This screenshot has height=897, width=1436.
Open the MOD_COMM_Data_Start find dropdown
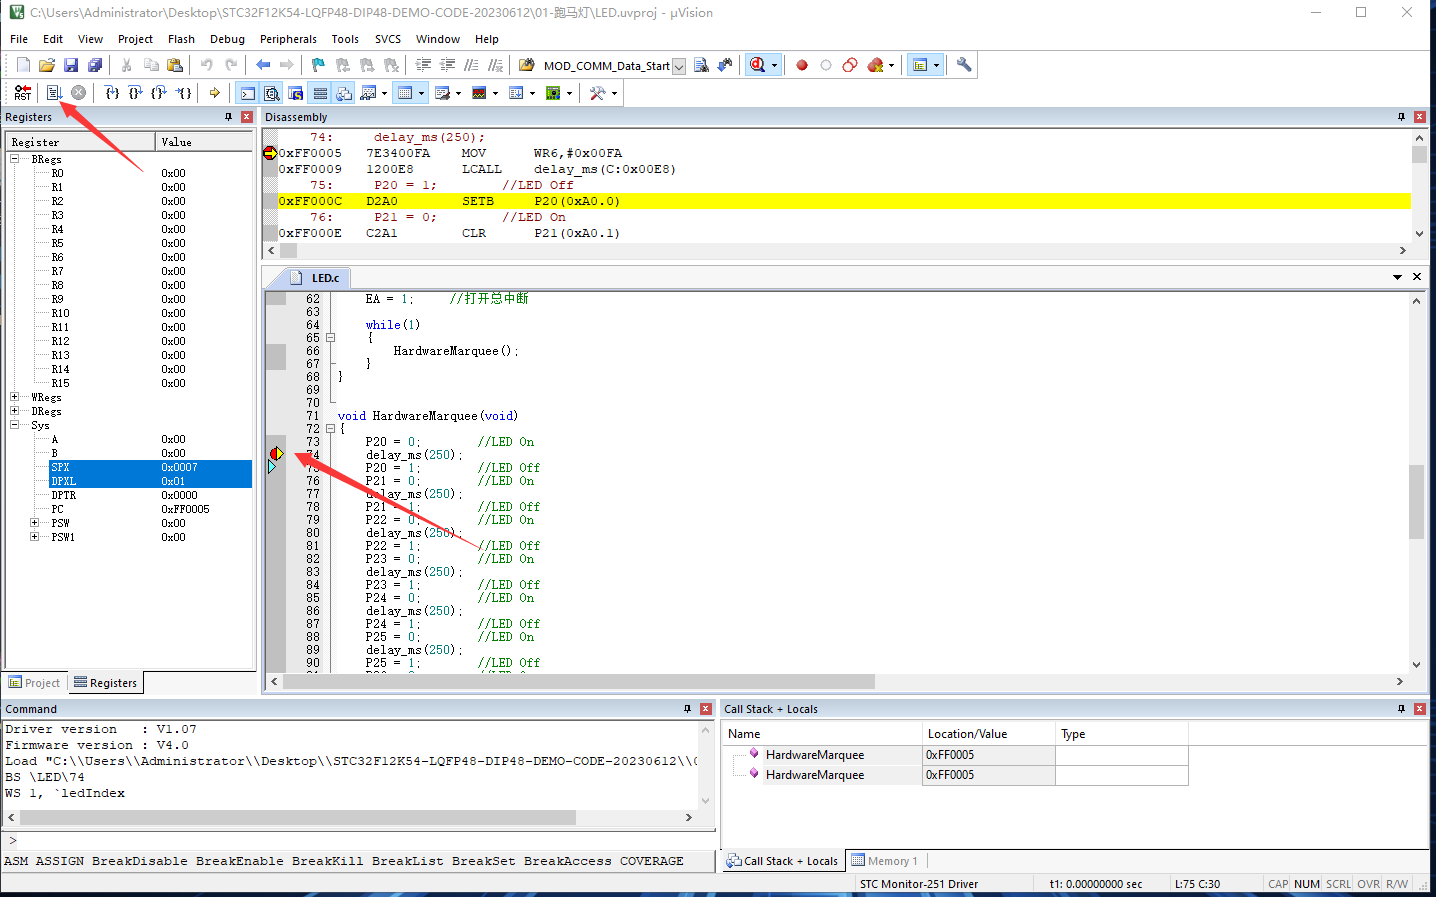(679, 67)
